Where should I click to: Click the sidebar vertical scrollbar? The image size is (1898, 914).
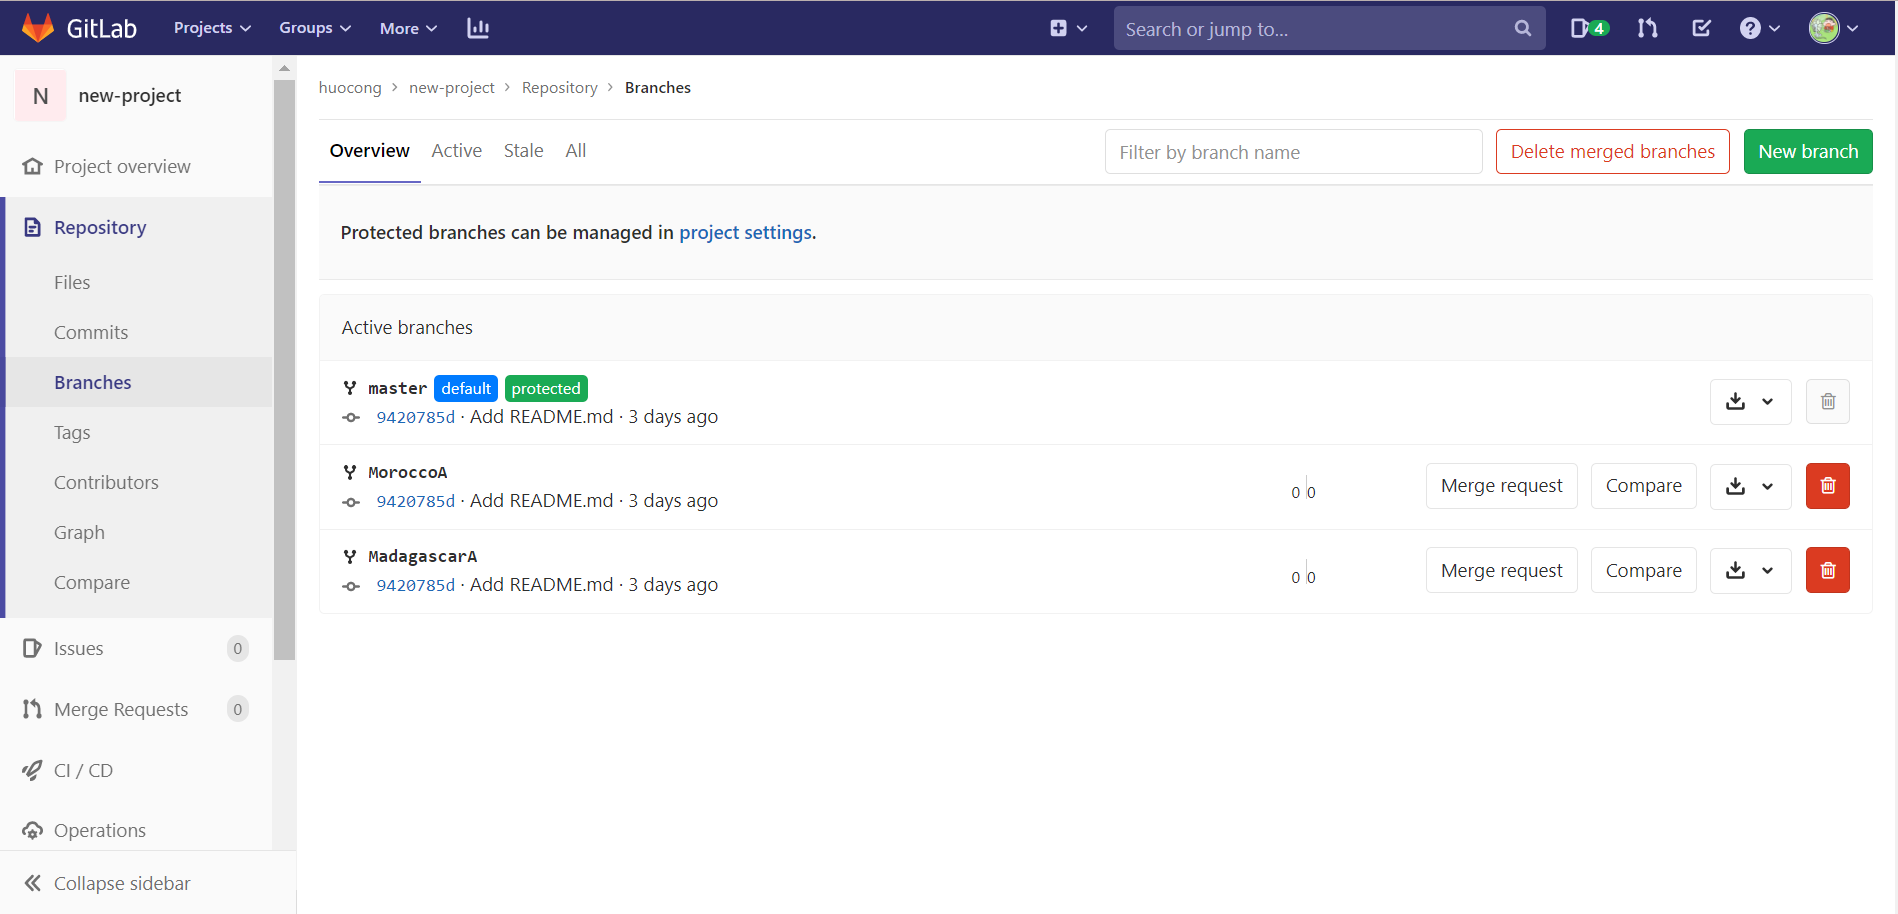coord(284,370)
